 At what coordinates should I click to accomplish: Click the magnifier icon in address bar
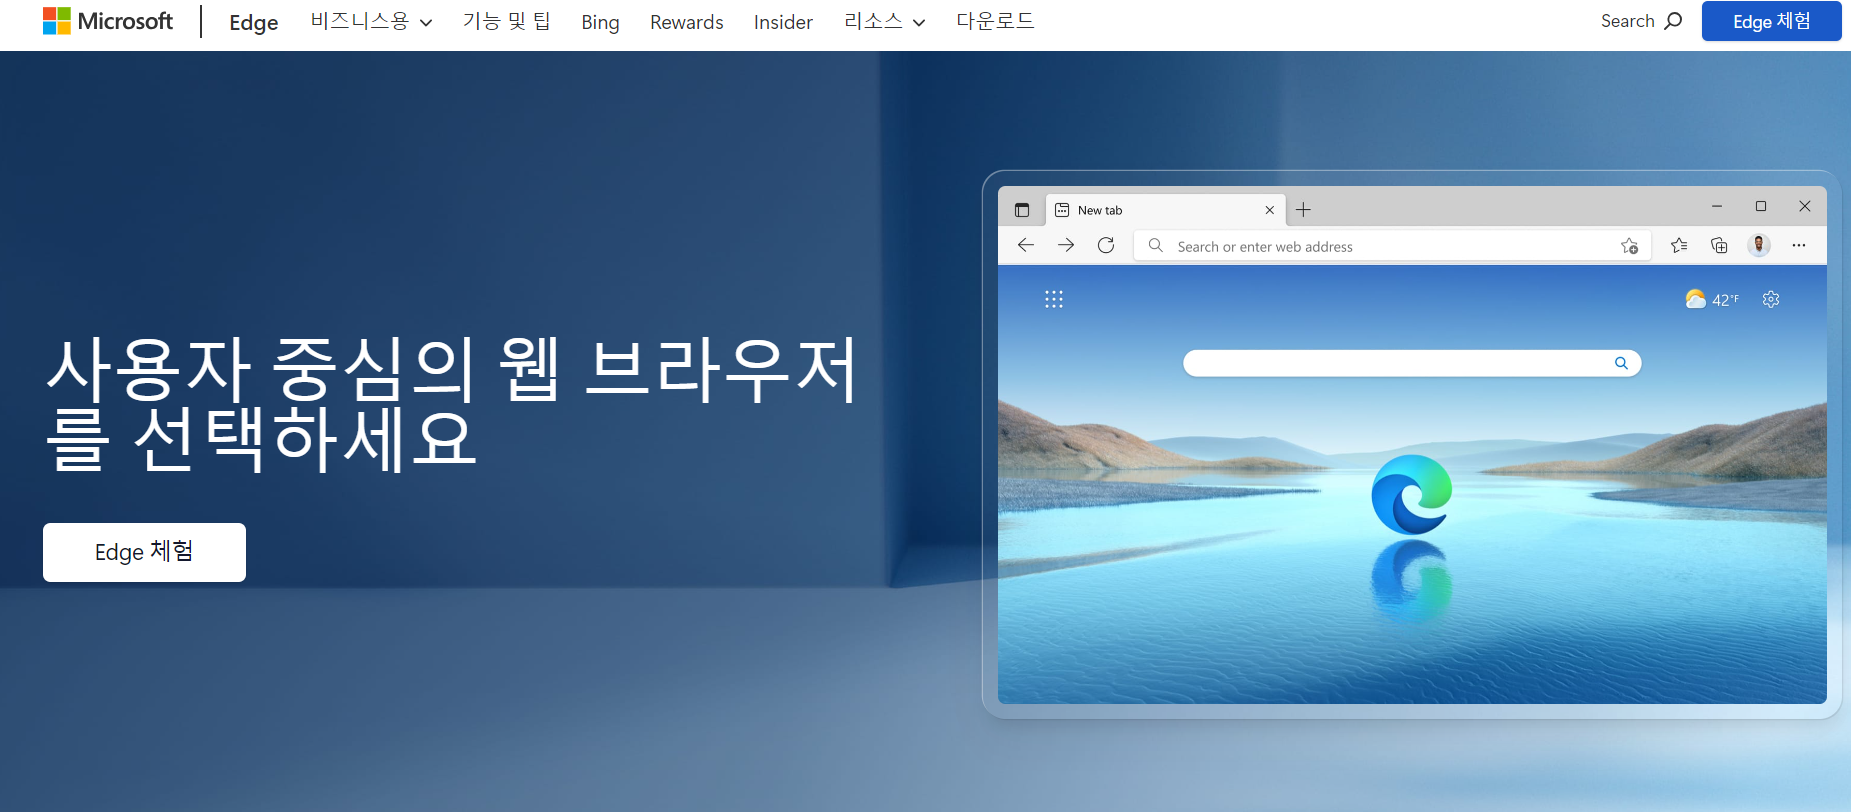(1156, 245)
